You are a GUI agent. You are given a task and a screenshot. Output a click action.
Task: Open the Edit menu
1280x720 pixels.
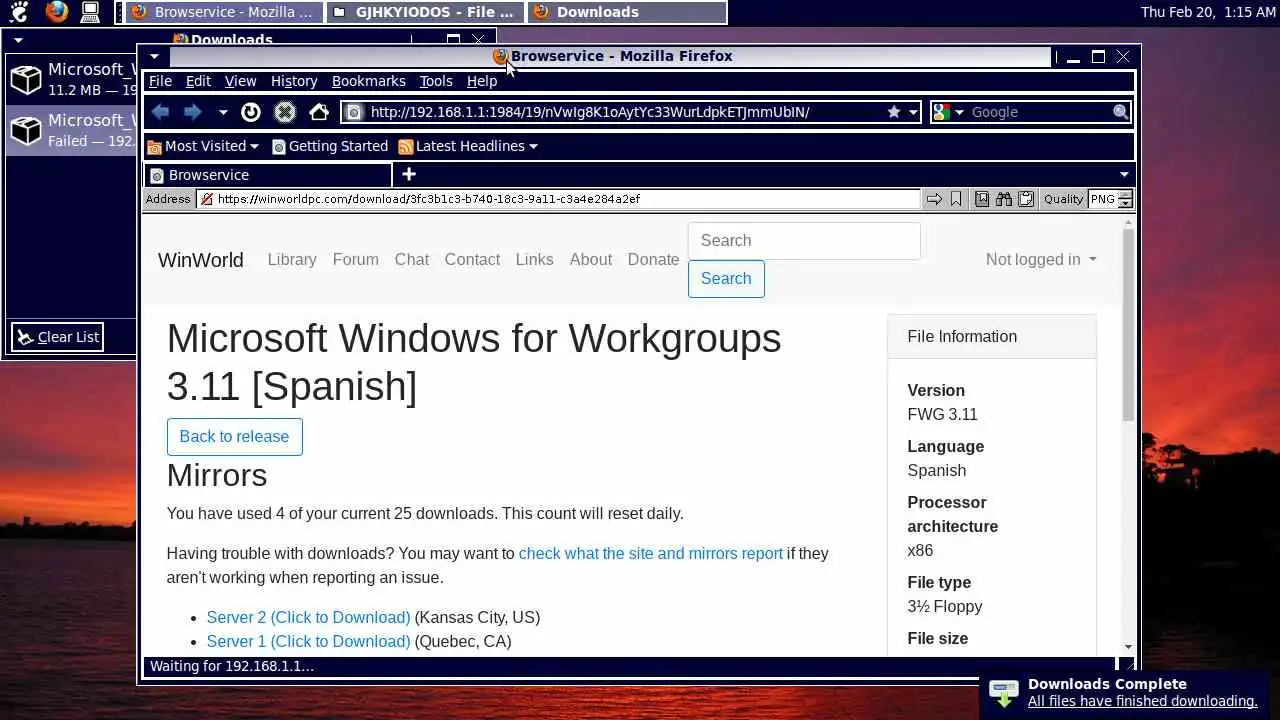[x=198, y=81]
